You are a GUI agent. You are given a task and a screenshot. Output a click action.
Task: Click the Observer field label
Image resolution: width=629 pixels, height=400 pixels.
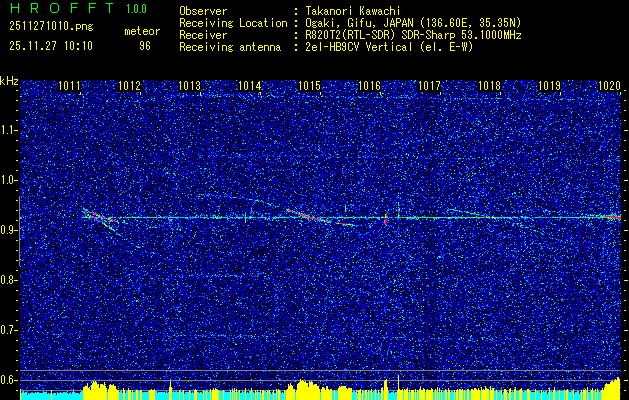203,11
